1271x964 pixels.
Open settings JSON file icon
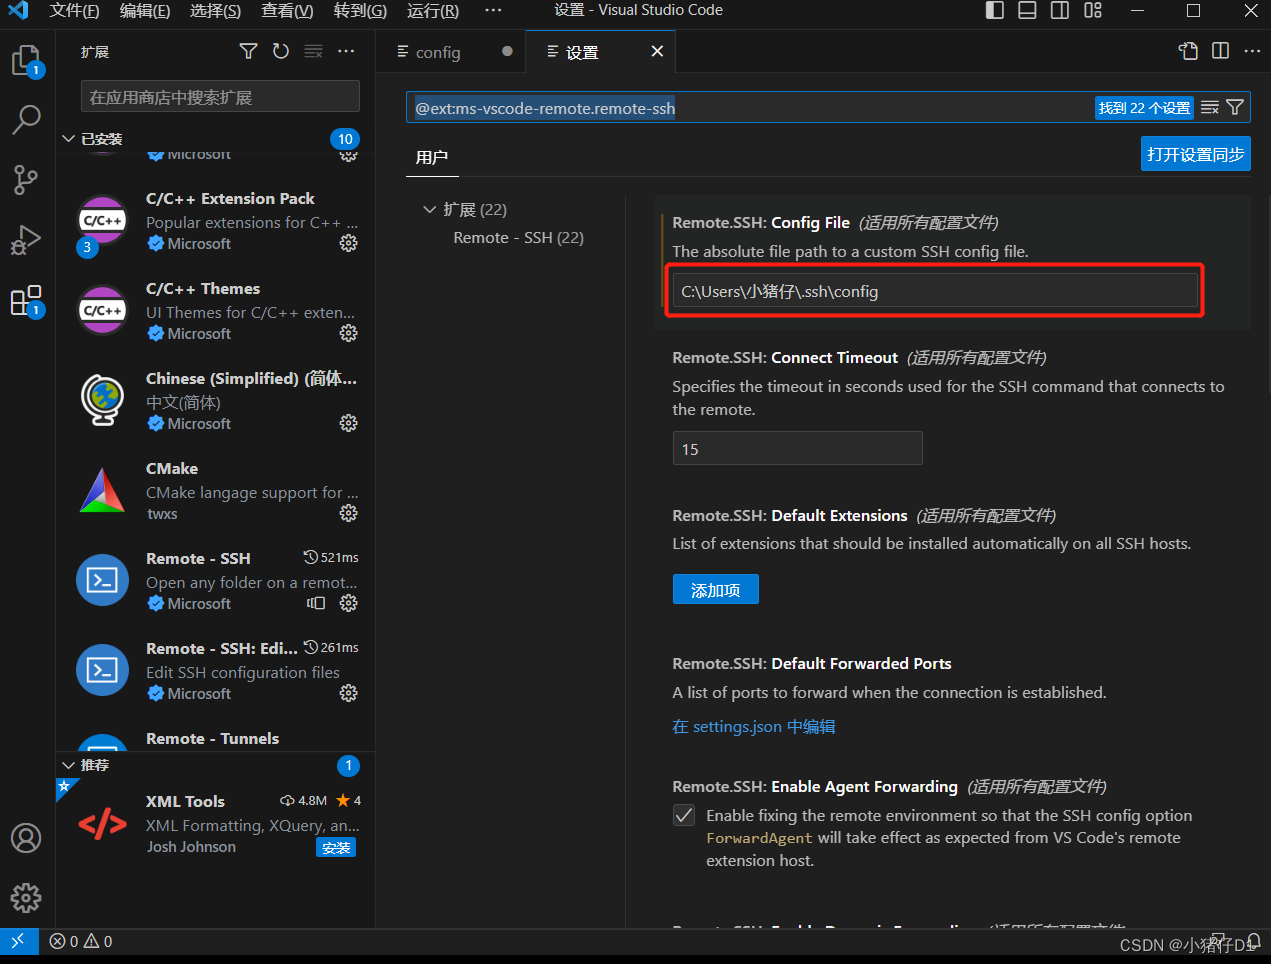pyautogui.click(x=1188, y=51)
